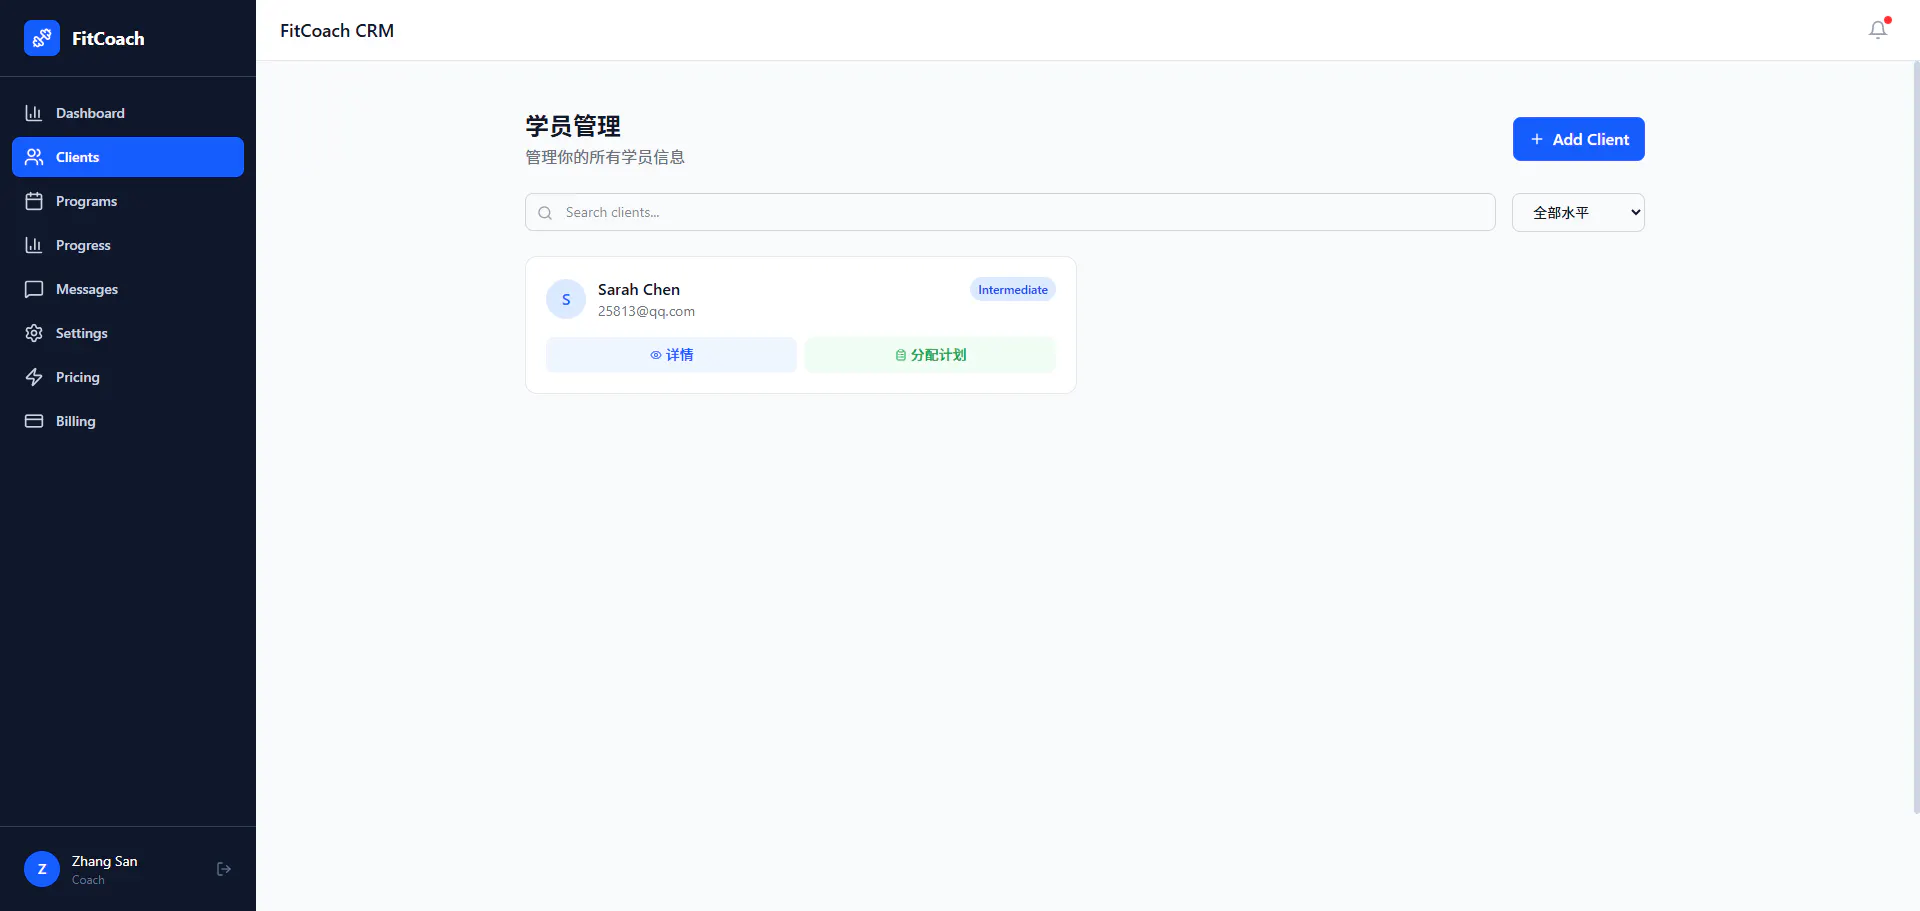1920x911 pixels.
Task: Click the Pricing lightning bolt icon
Action: (x=34, y=377)
